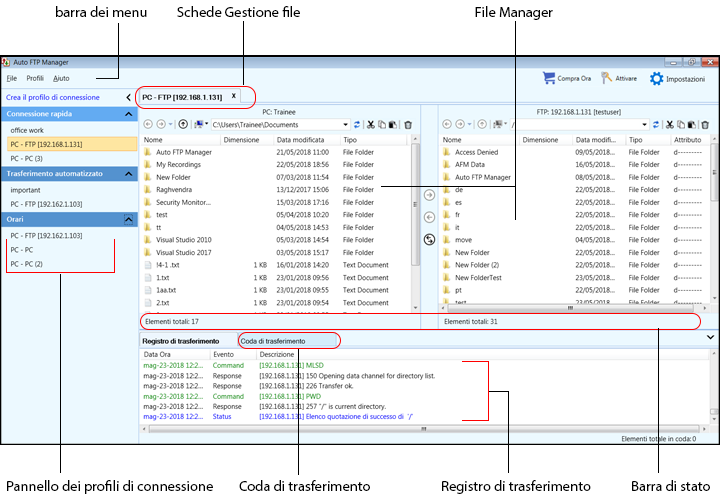
Task: Open Impostazioni settings gear
Action: click(x=656, y=78)
